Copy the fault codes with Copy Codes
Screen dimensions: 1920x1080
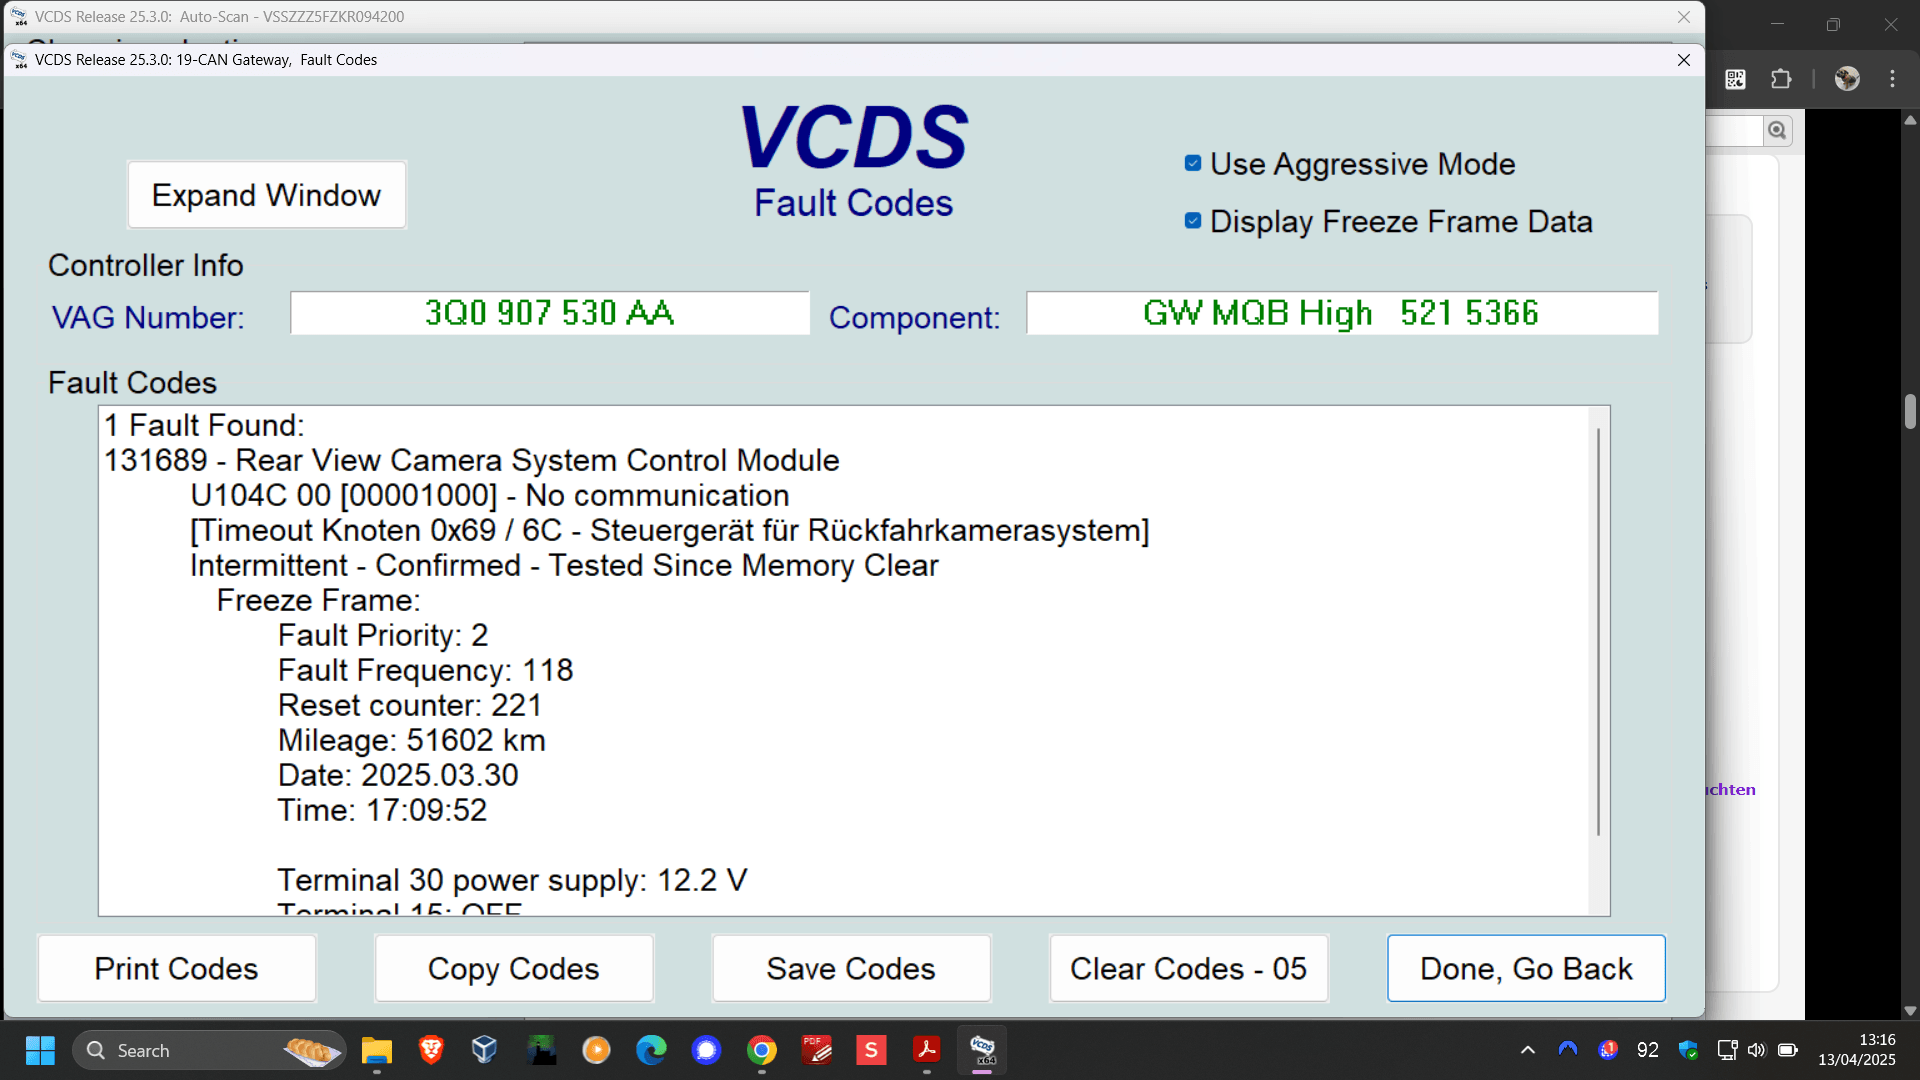513,968
